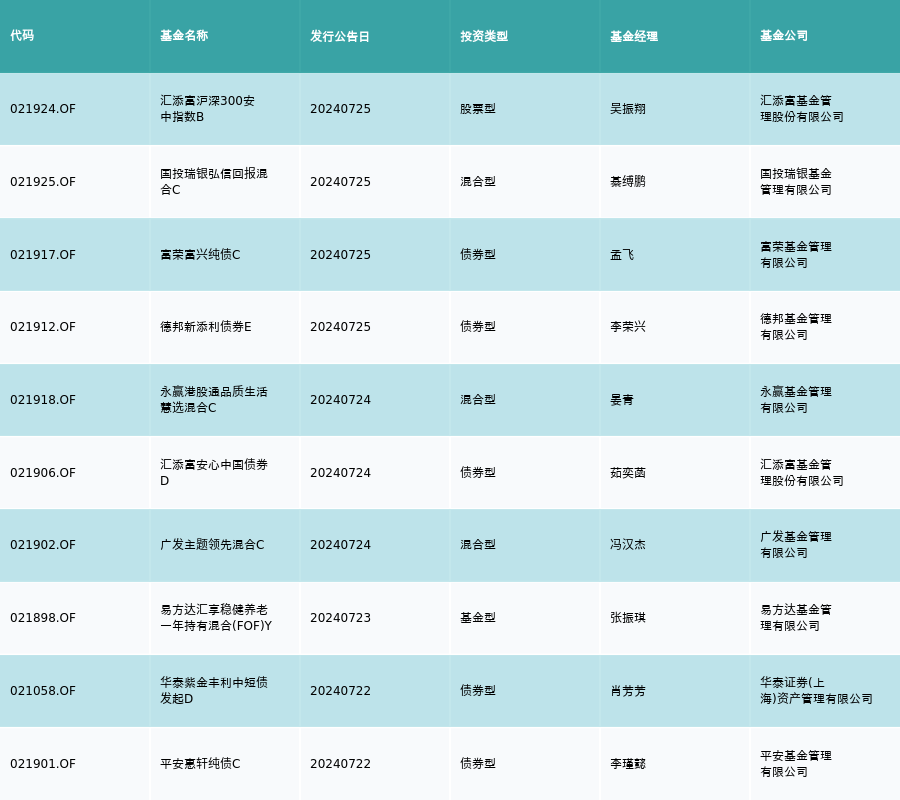Click date 20240722 in 021058.OF row
This screenshot has height=800, width=900.
coord(340,691)
